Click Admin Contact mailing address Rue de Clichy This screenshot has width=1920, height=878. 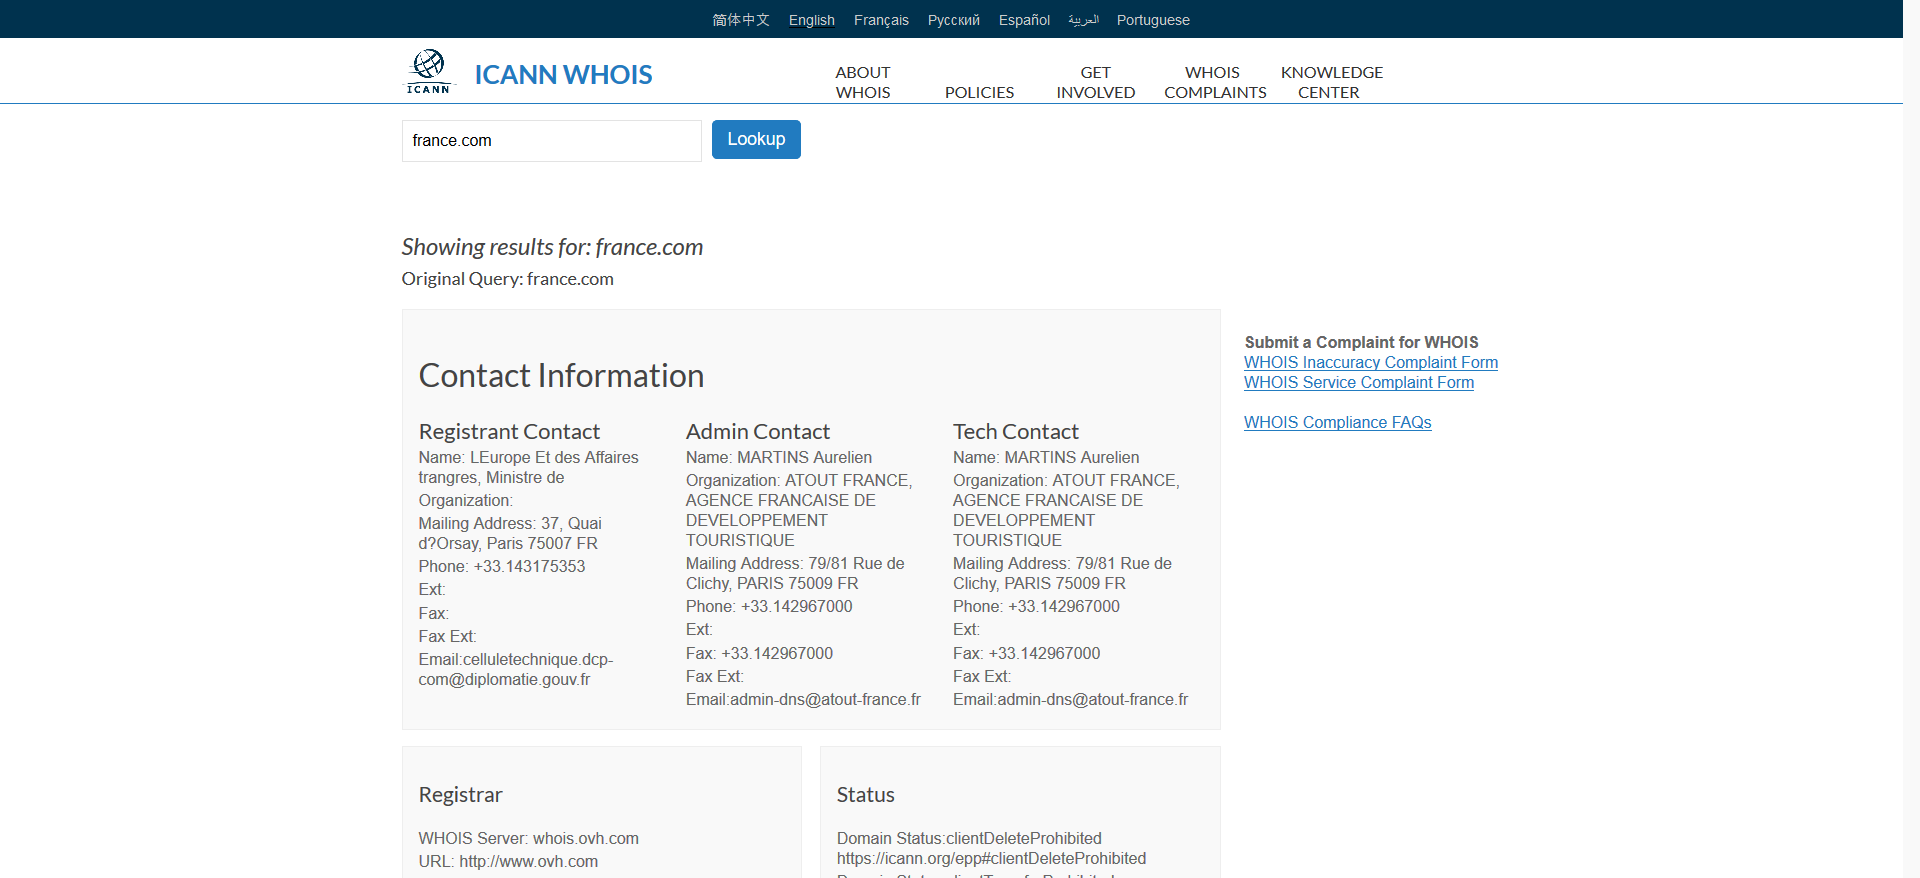point(795,574)
